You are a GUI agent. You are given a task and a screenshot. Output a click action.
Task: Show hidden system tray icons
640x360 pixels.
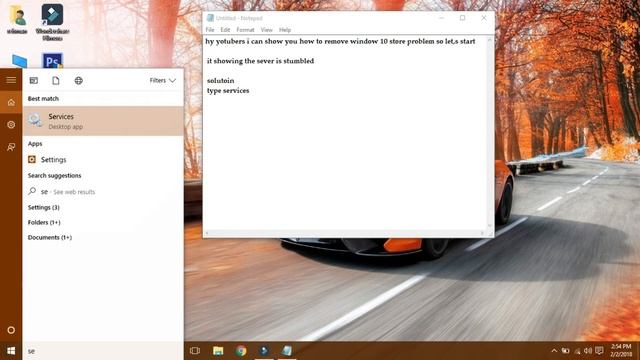pos(554,351)
